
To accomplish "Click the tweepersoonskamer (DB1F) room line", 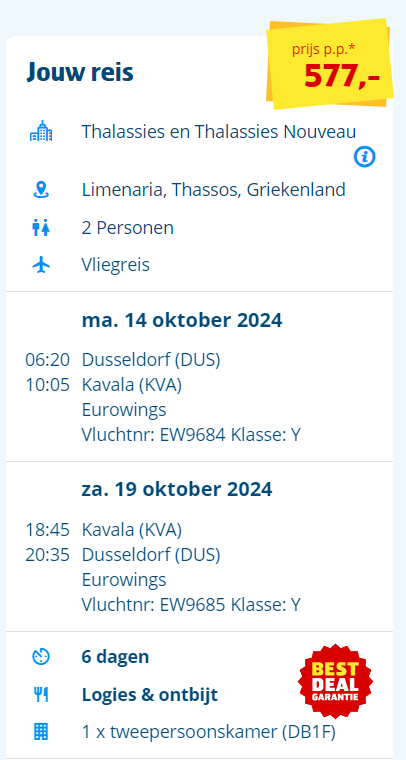I will pyautogui.click(x=208, y=732).
